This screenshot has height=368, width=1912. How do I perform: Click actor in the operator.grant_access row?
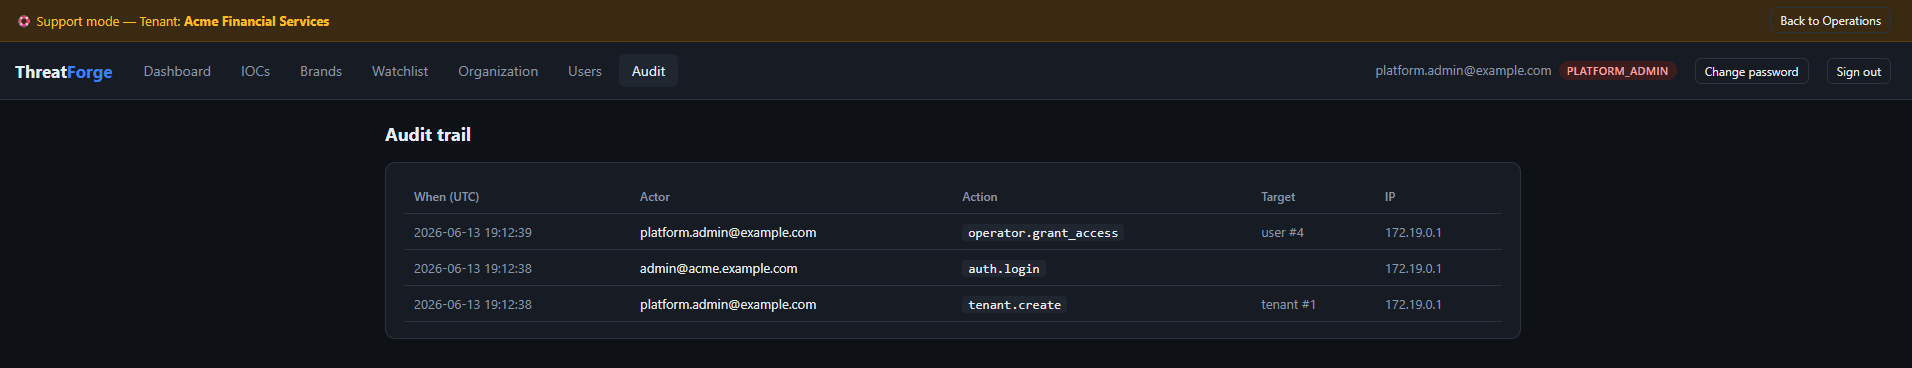click(x=728, y=233)
